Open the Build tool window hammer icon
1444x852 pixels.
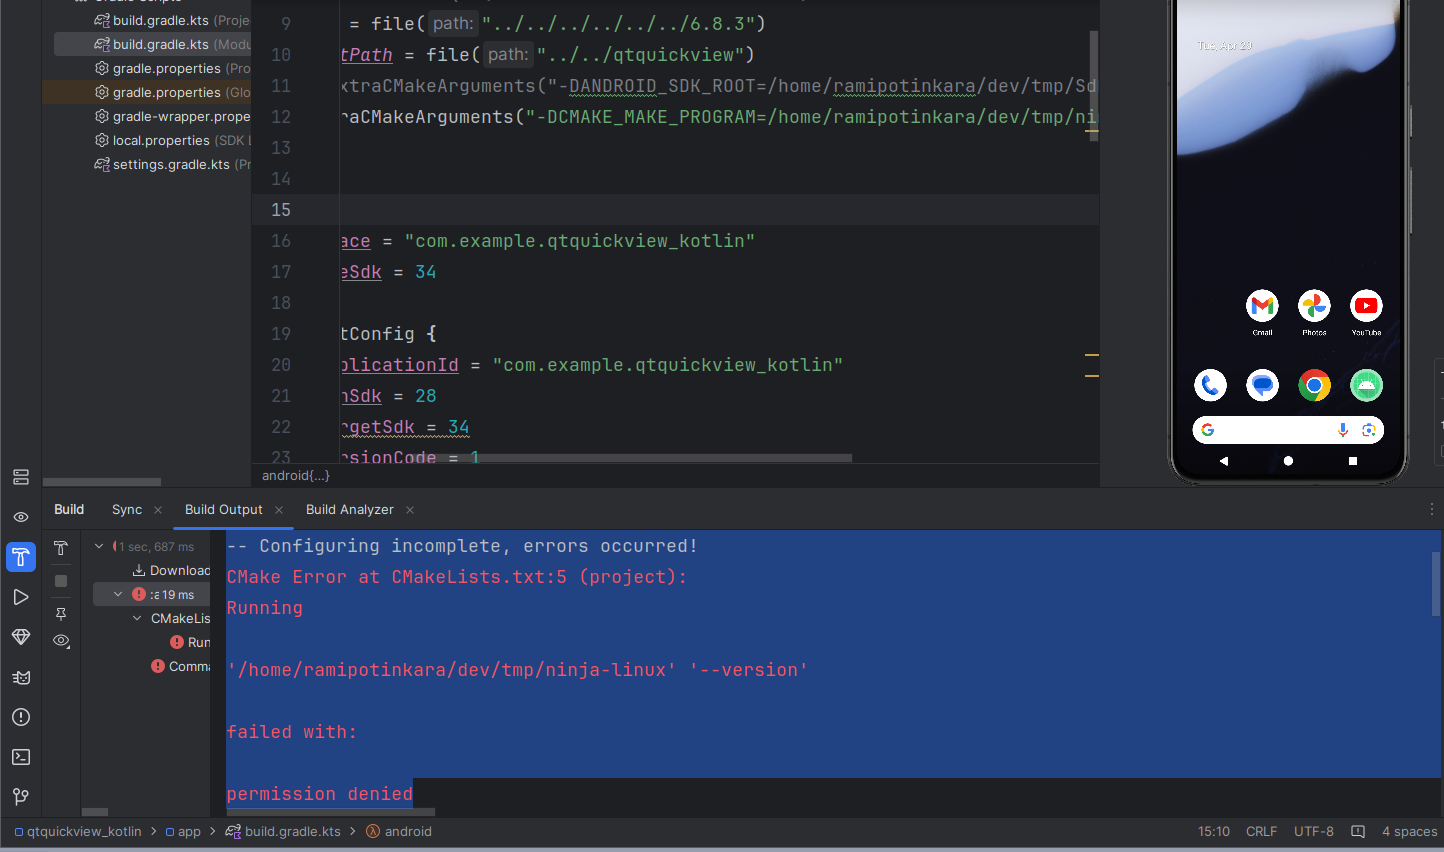pyautogui.click(x=21, y=557)
